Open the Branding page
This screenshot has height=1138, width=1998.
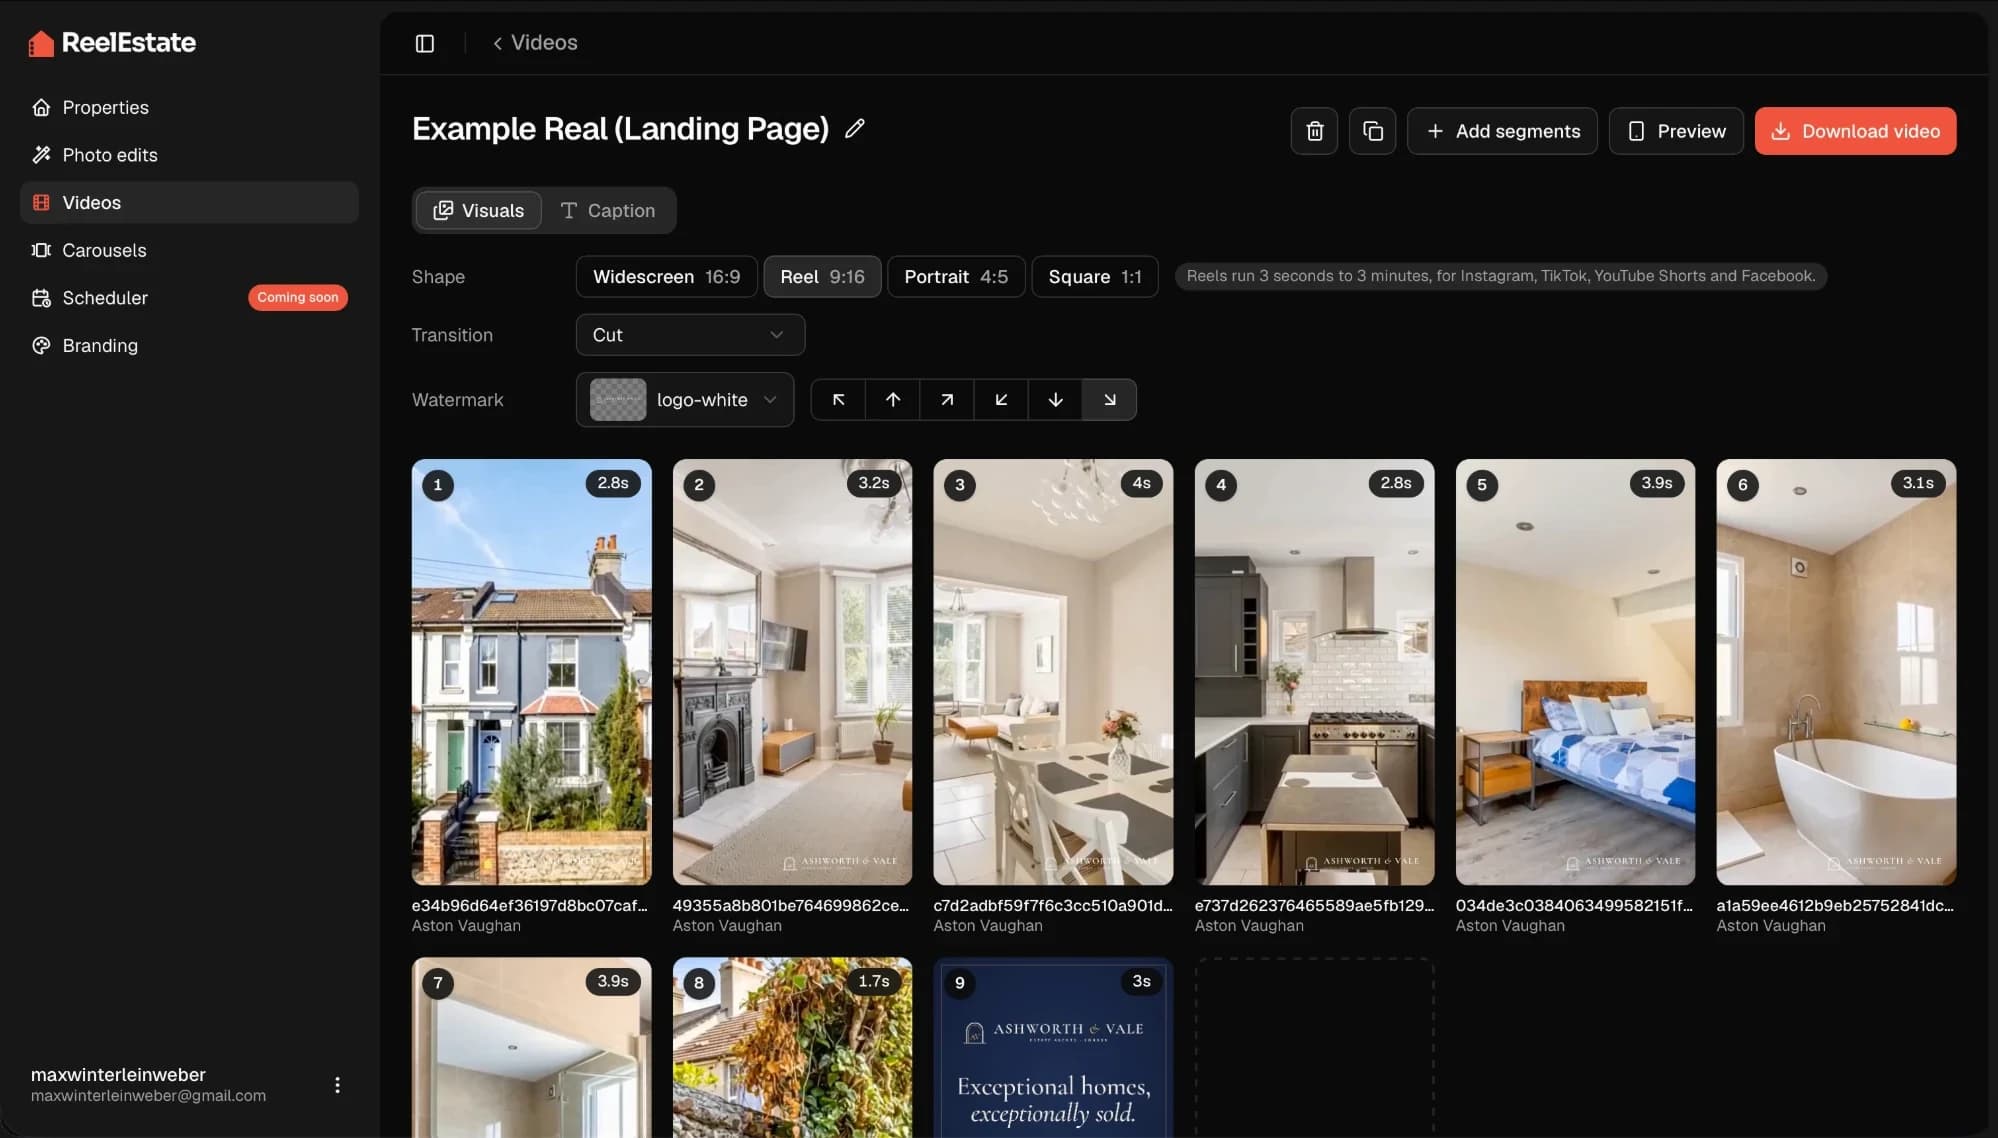(189, 345)
